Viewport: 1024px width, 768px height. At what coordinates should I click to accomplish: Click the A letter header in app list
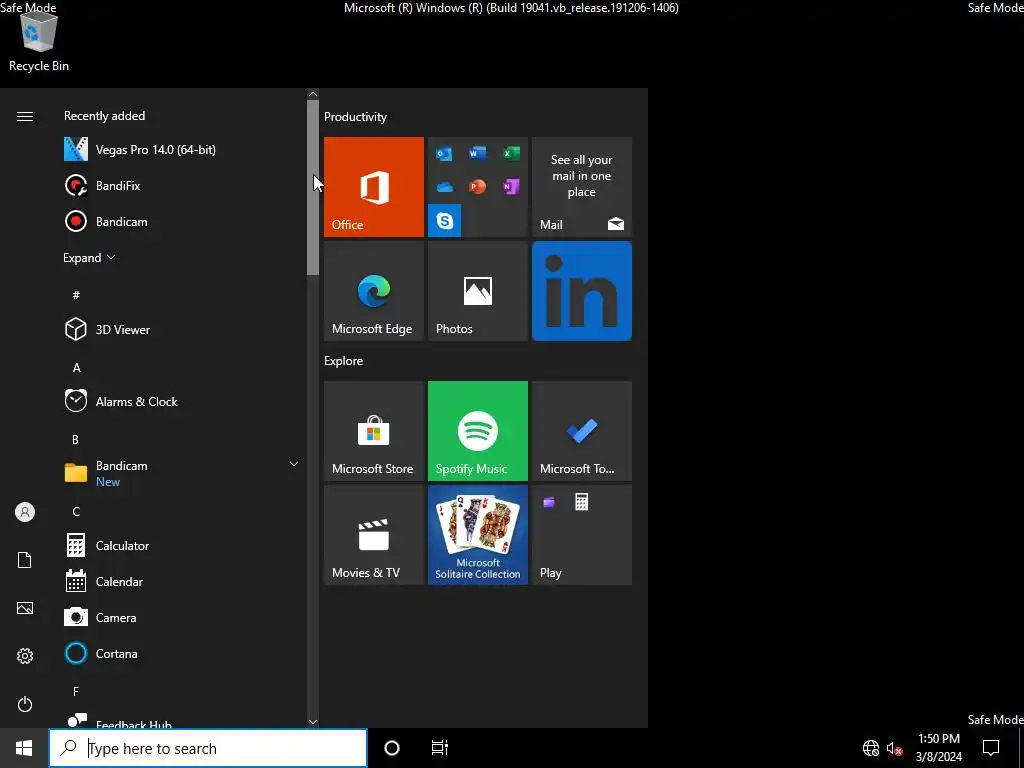coord(76,368)
